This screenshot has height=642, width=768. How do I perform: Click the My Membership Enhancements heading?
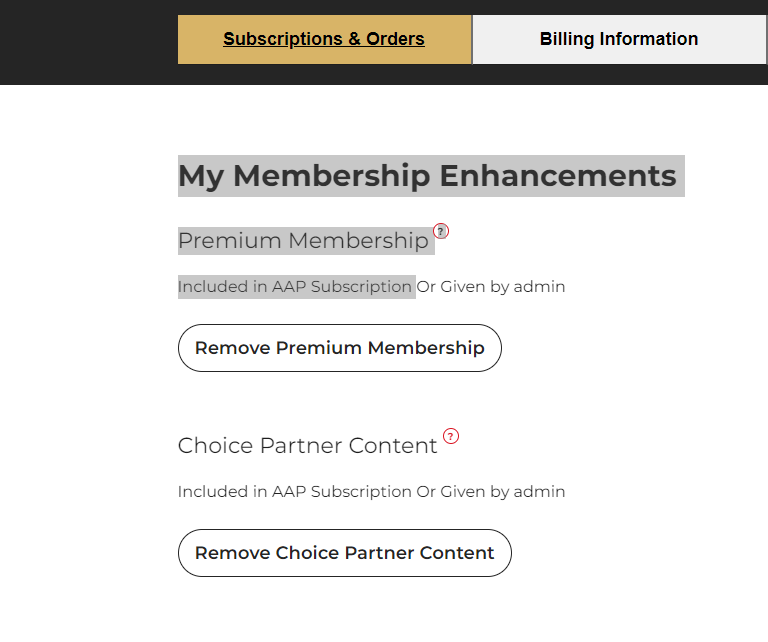coord(427,176)
